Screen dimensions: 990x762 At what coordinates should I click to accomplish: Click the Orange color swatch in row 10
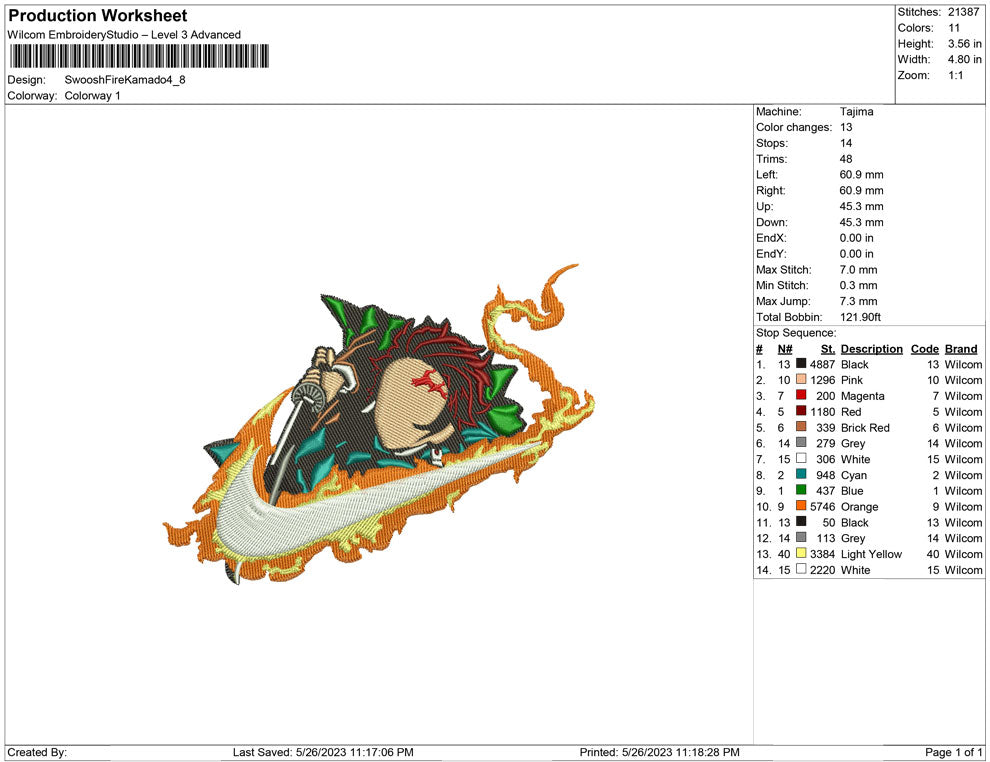tap(801, 506)
